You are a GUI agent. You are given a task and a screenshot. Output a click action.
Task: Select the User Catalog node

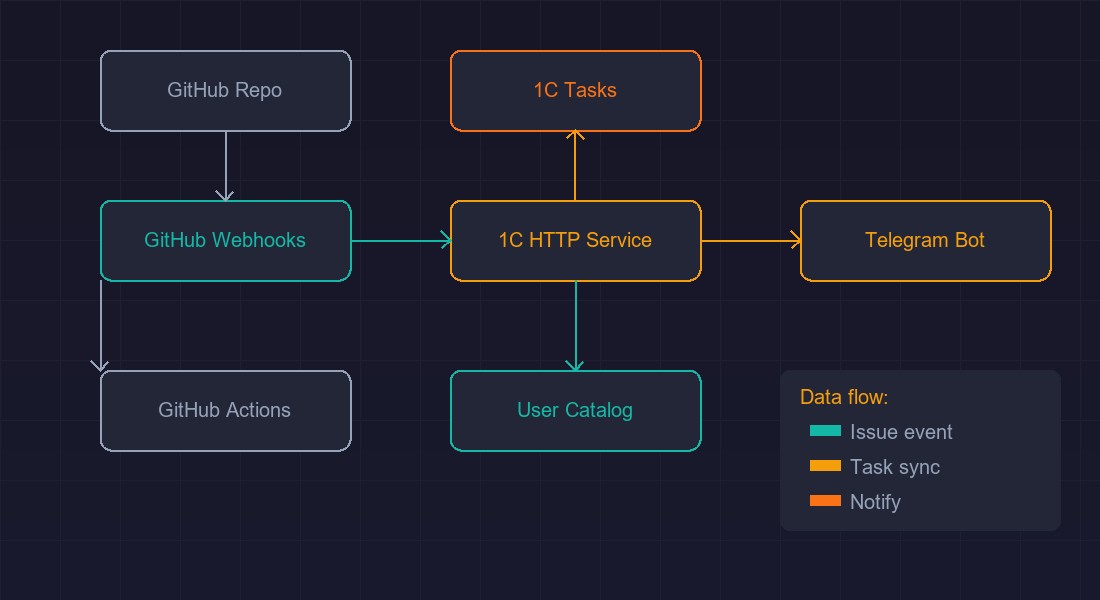575,411
